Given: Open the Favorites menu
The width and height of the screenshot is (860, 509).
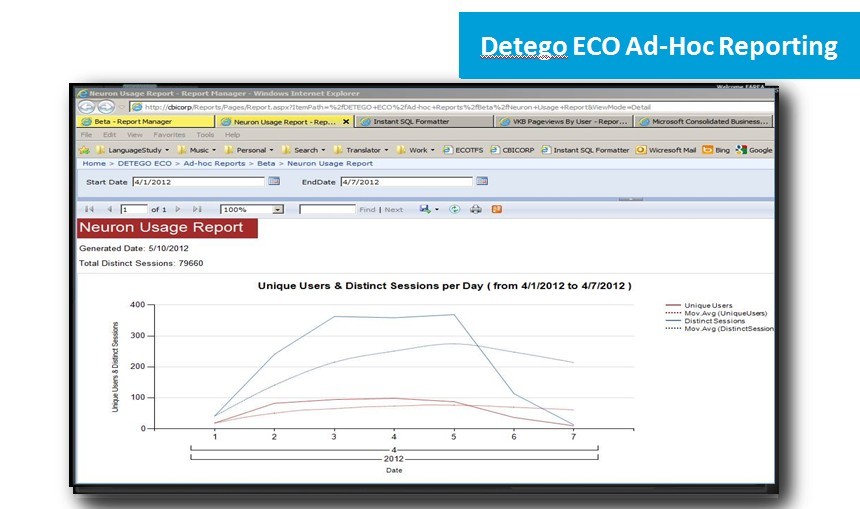Looking at the screenshot, I should coord(169,135).
